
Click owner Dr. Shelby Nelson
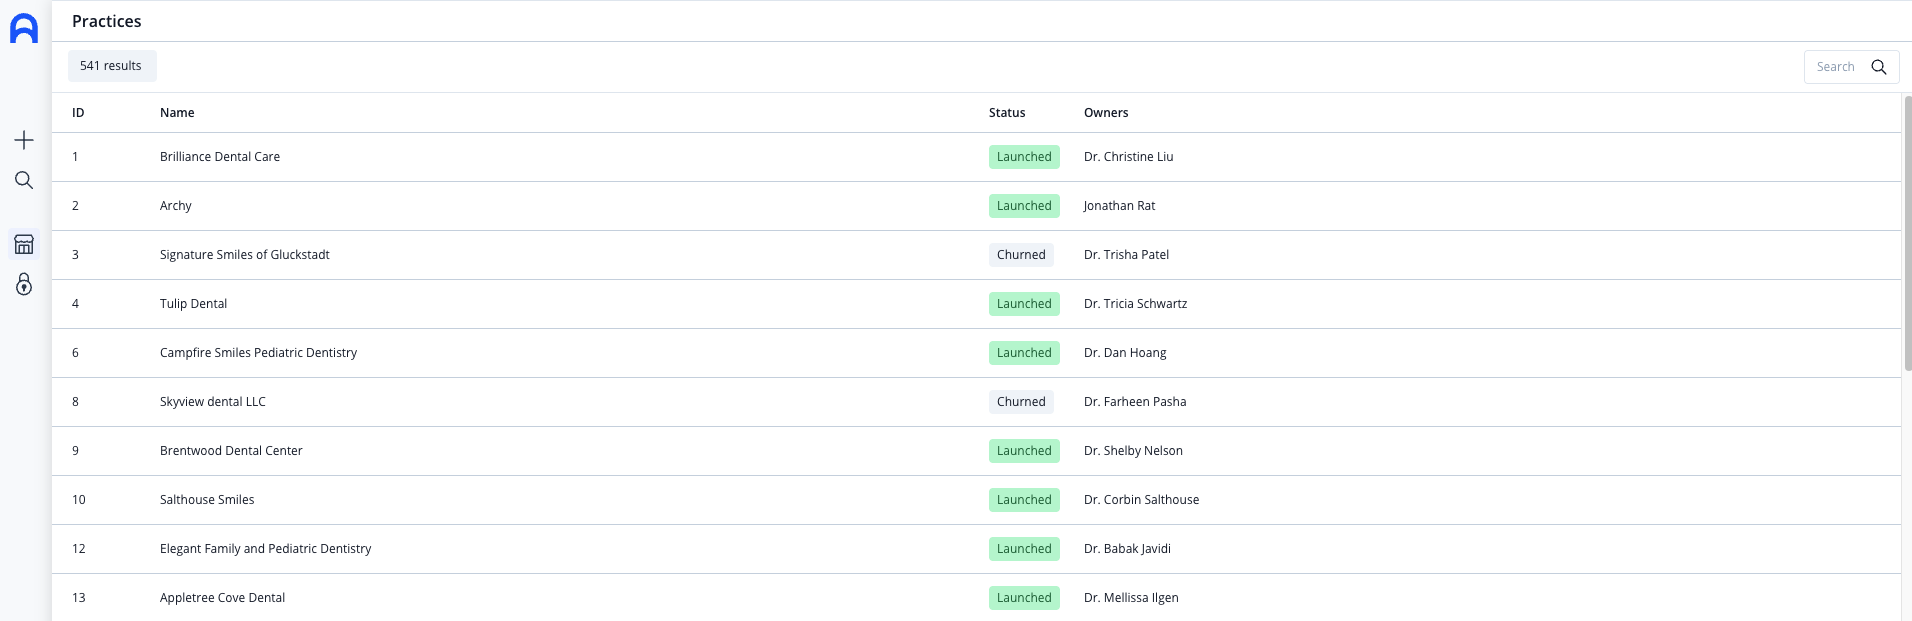1133,451
